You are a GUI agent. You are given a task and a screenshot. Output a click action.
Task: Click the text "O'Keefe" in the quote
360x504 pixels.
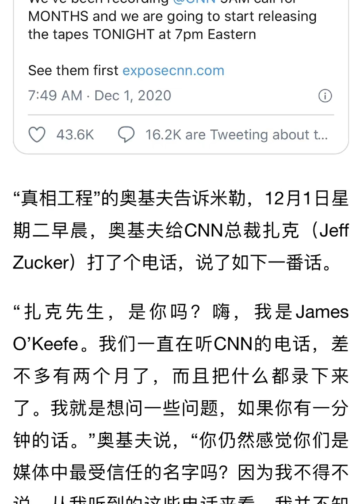pyautogui.click(x=45, y=344)
